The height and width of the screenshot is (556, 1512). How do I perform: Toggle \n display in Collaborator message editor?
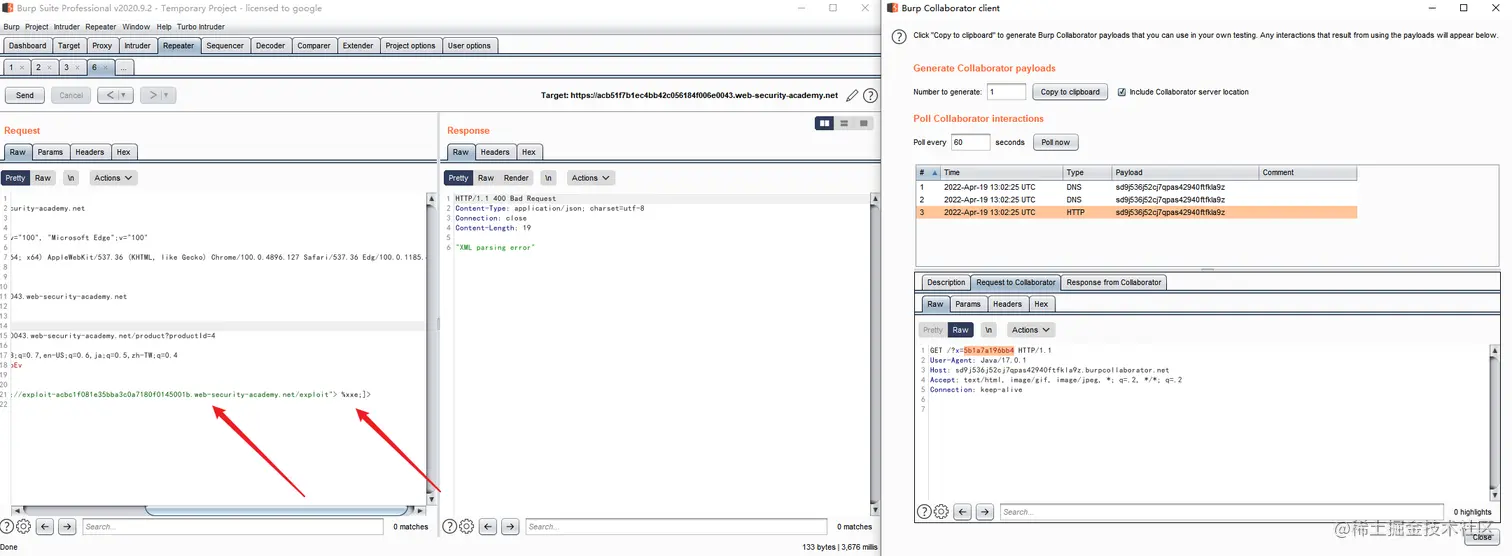[988, 329]
